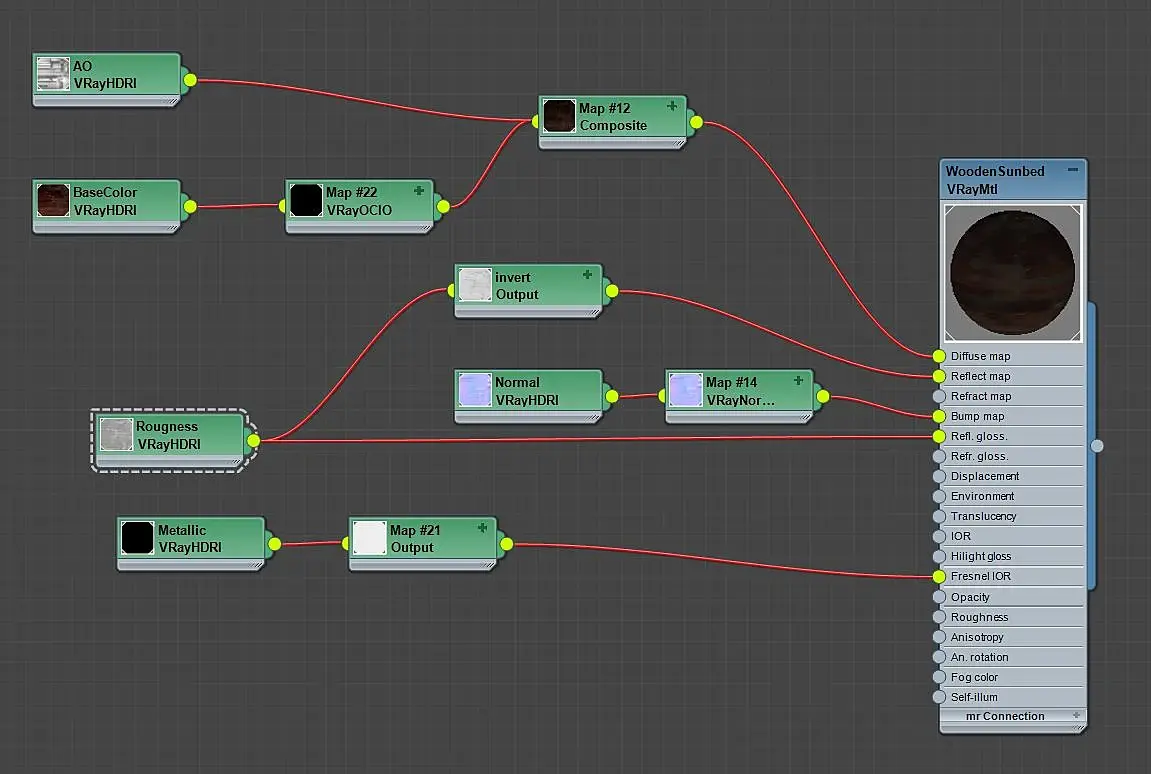
Task: Click the Refl. gloss. input socket
Action: (x=939, y=436)
